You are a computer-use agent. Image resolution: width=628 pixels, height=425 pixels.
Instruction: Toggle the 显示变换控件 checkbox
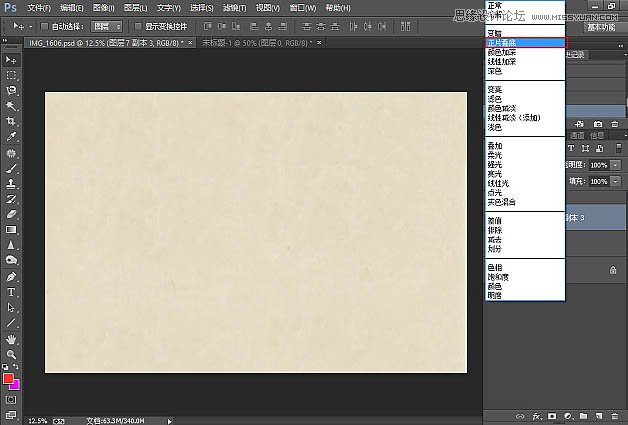[138, 26]
